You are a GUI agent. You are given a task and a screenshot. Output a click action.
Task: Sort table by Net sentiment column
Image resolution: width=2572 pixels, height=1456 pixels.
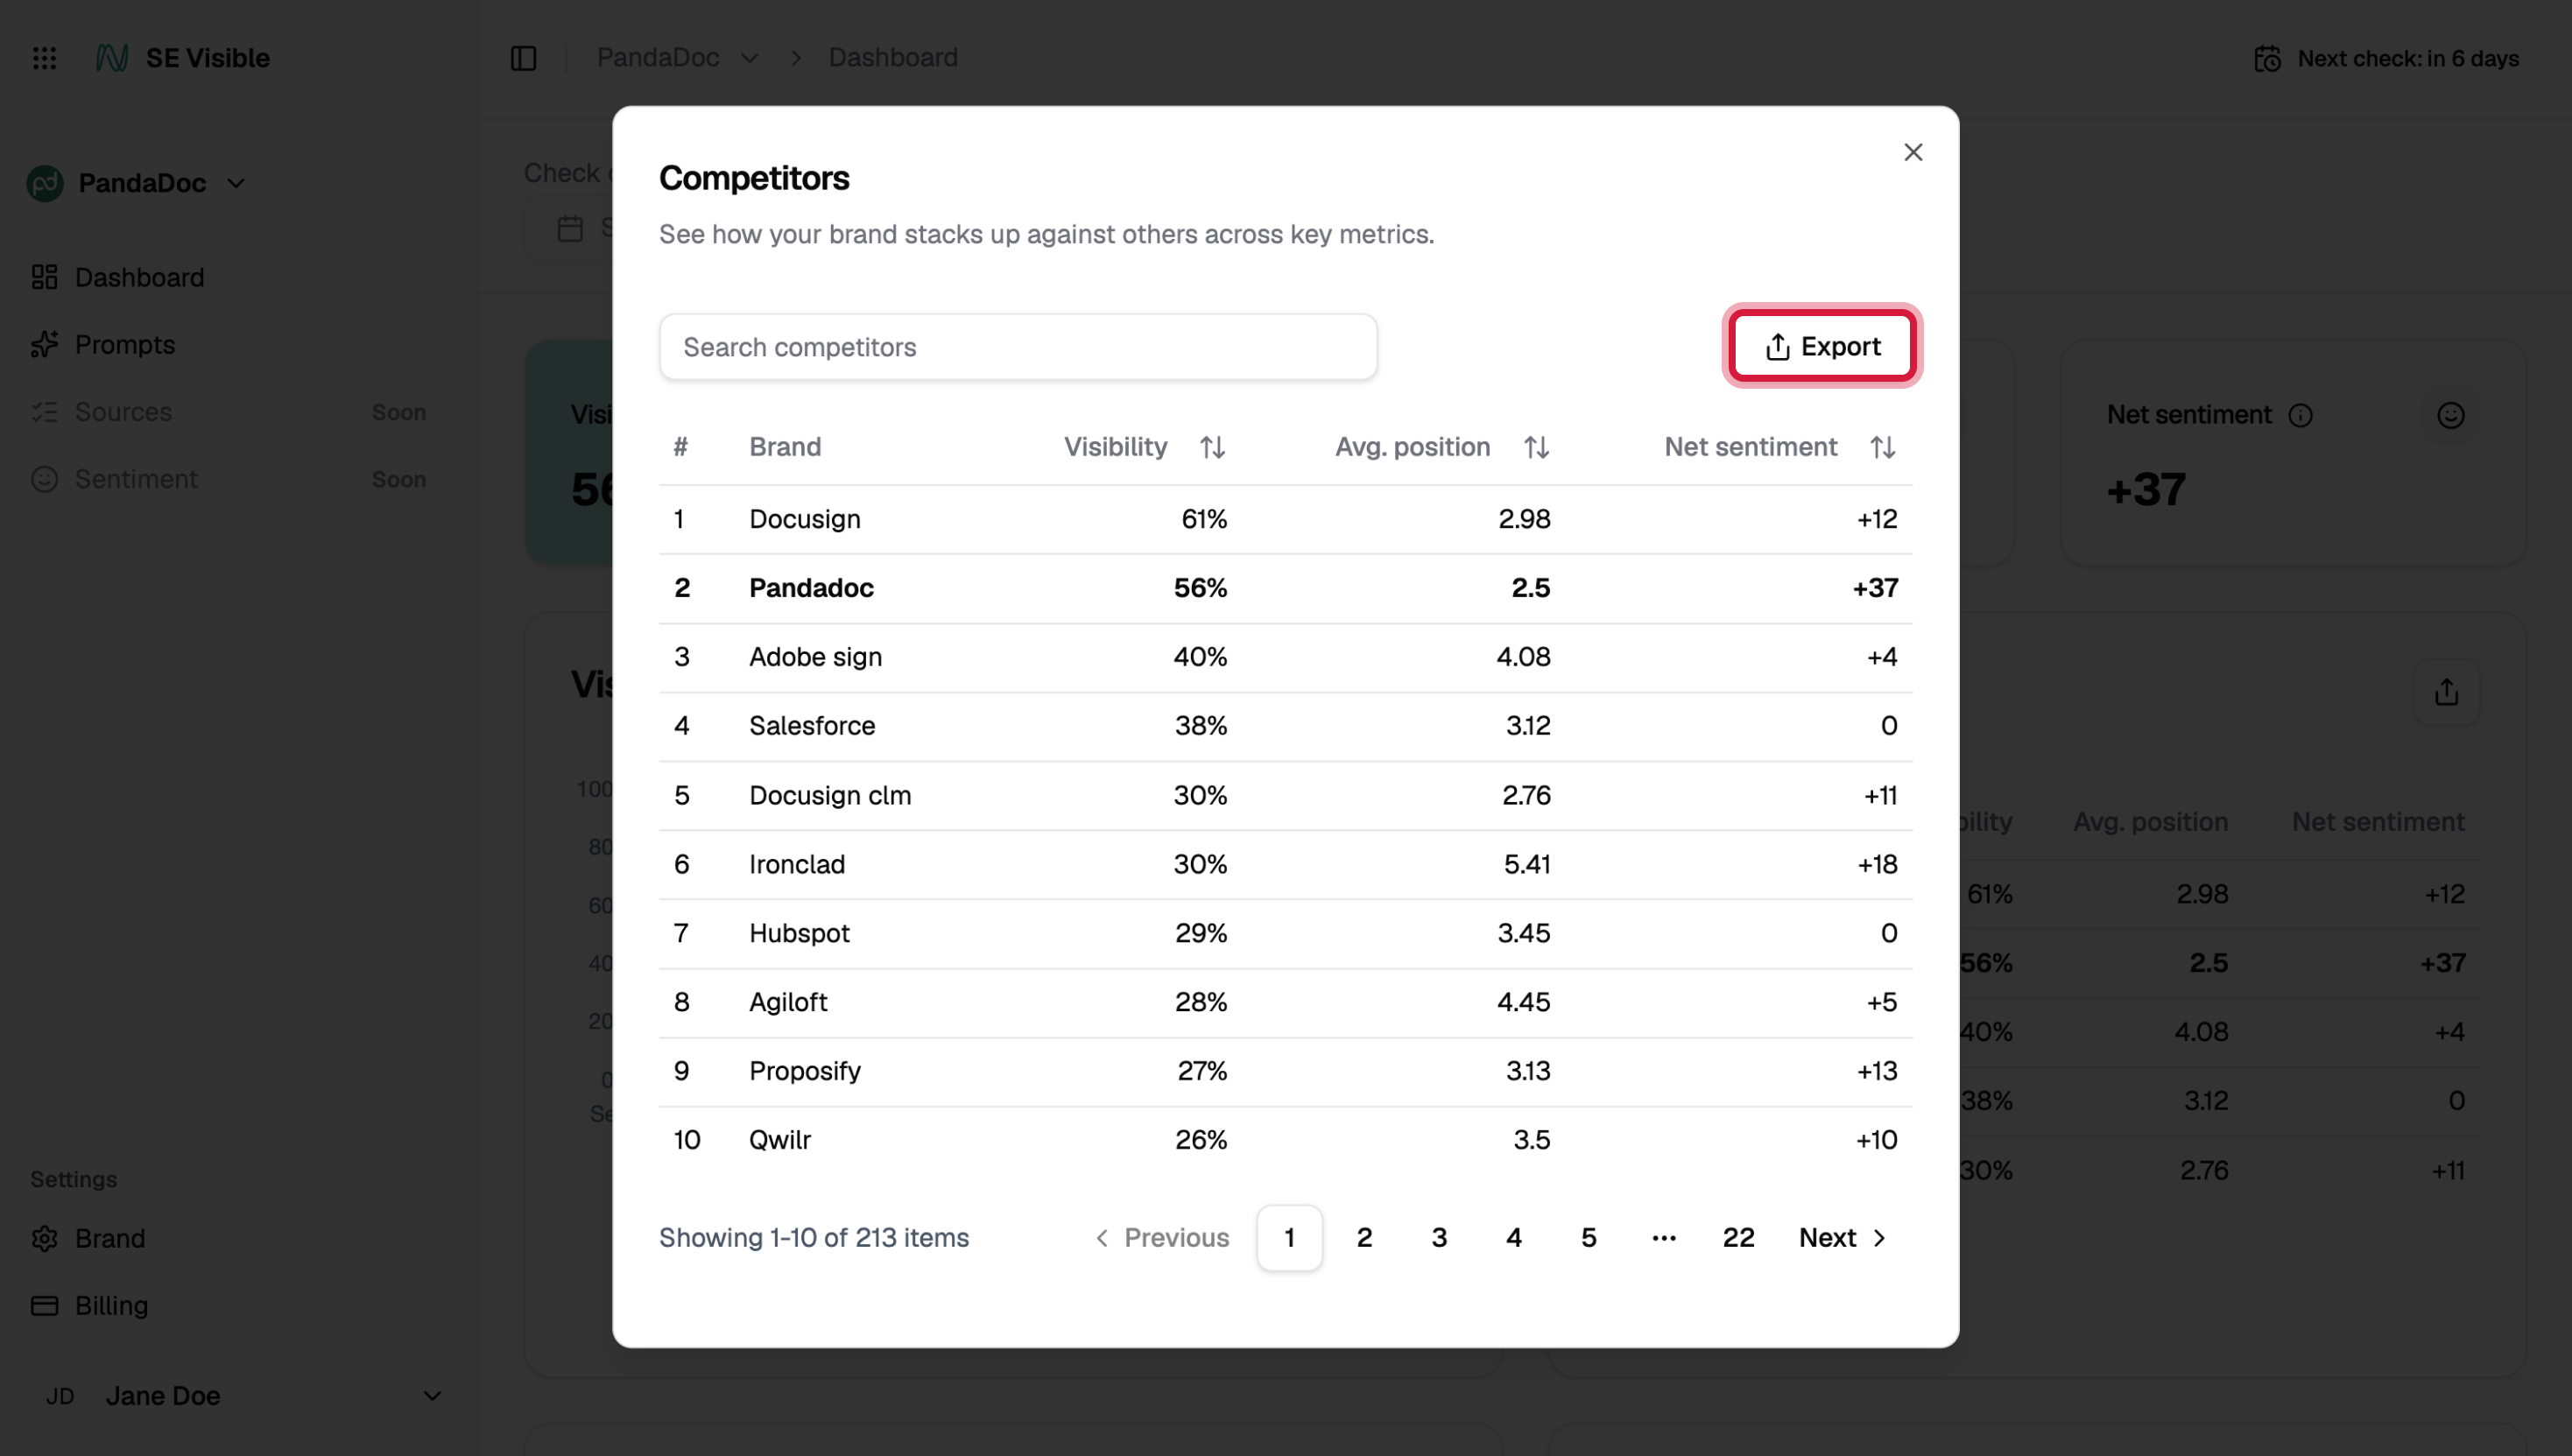(1882, 447)
